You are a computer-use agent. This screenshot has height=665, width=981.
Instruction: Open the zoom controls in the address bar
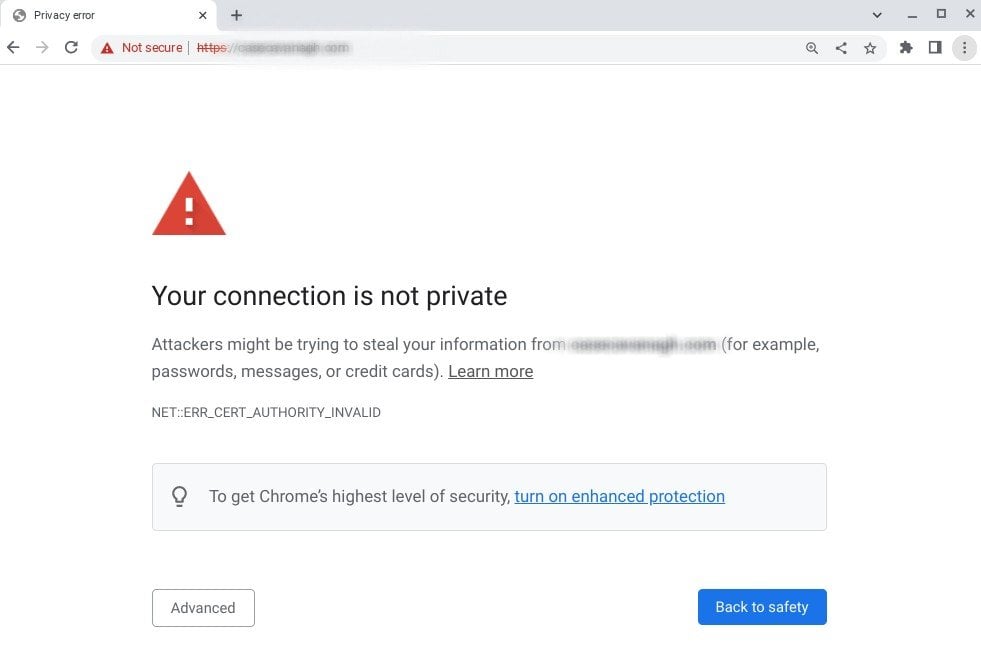click(812, 47)
